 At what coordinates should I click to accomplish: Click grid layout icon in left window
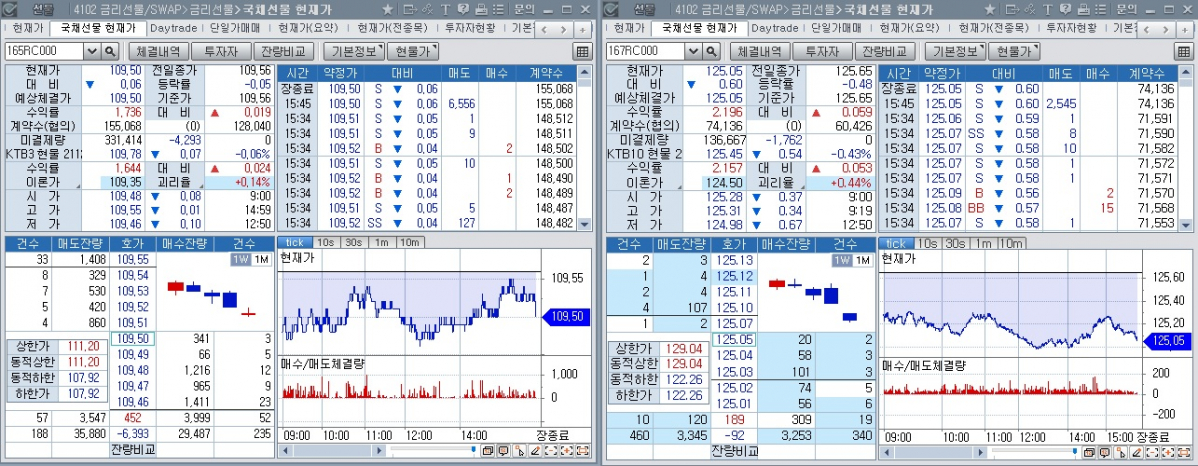point(582,51)
